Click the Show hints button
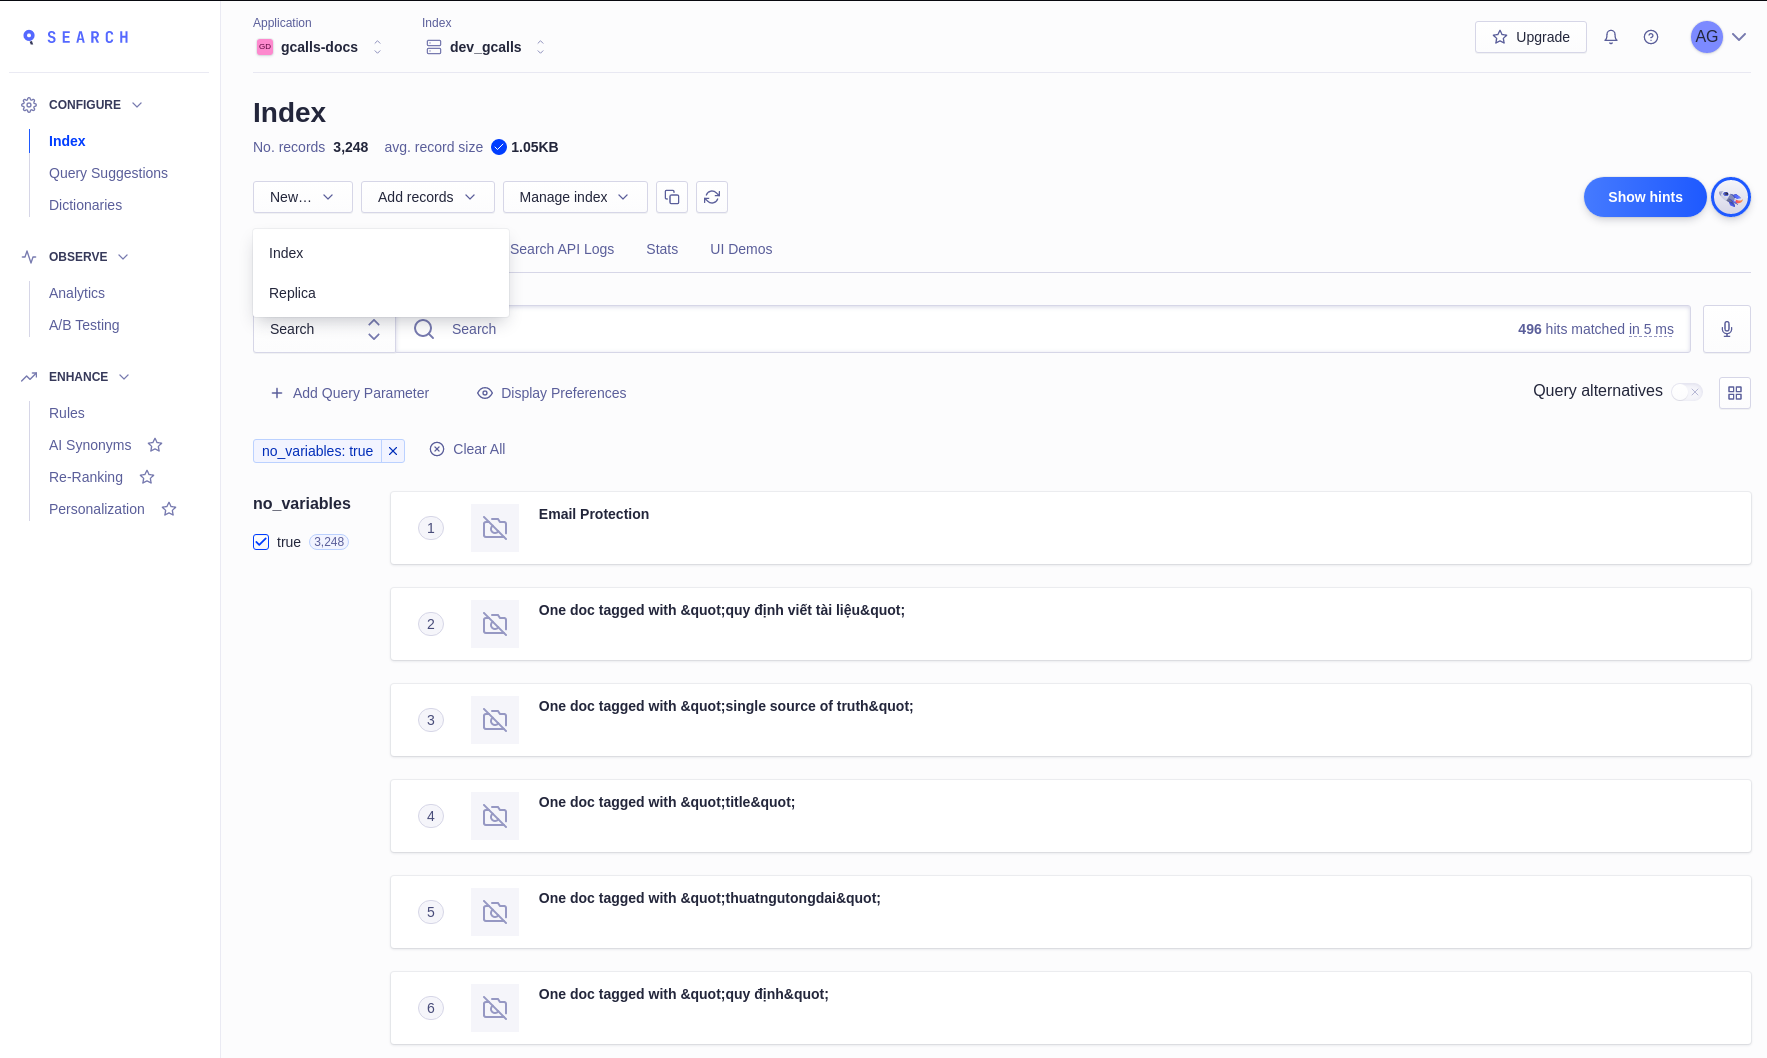Image resolution: width=1767 pixels, height=1058 pixels. [1644, 197]
